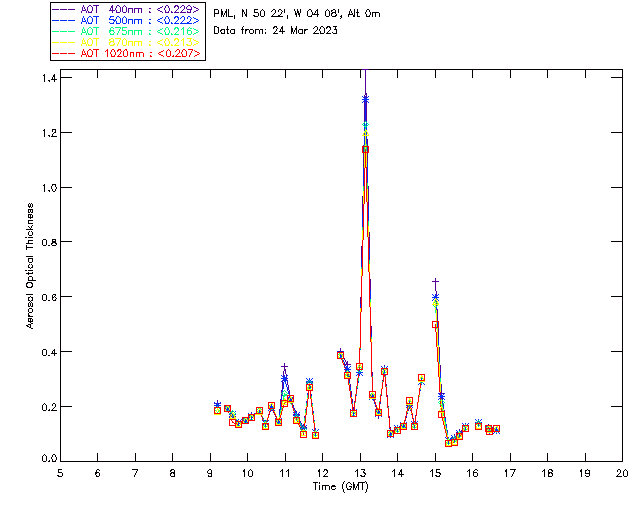Click the 1.2 y-axis tick label

click(x=49, y=133)
